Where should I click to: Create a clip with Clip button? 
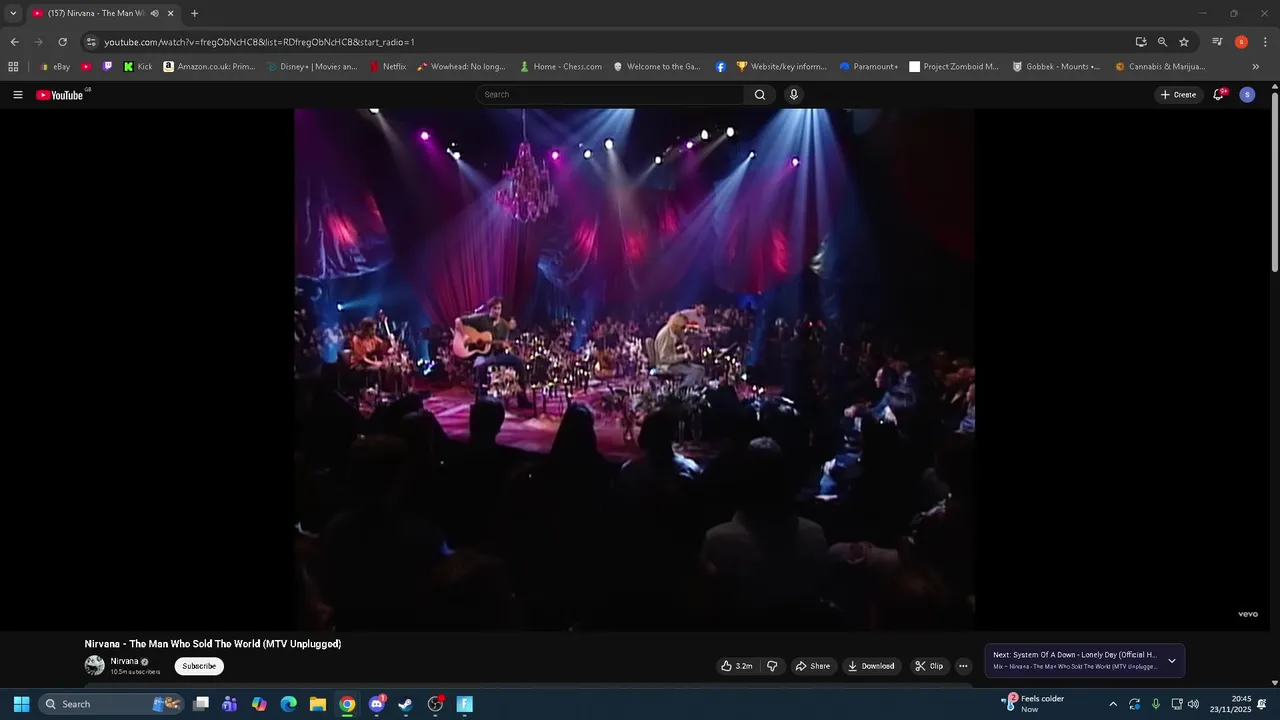(x=929, y=666)
